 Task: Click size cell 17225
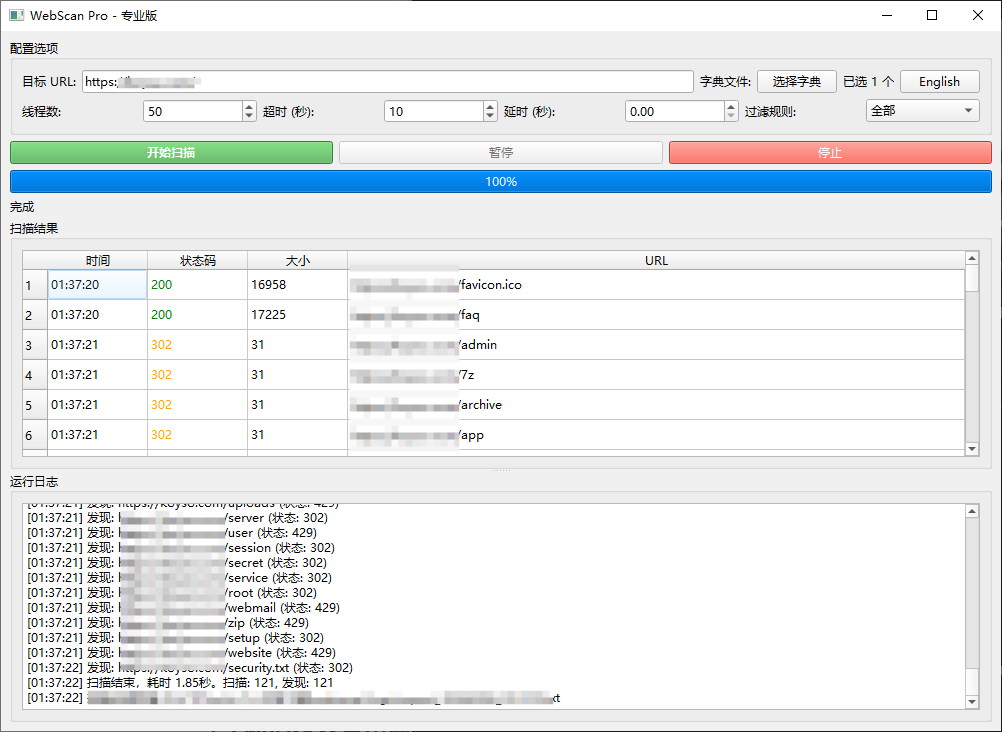pos(298,315)
